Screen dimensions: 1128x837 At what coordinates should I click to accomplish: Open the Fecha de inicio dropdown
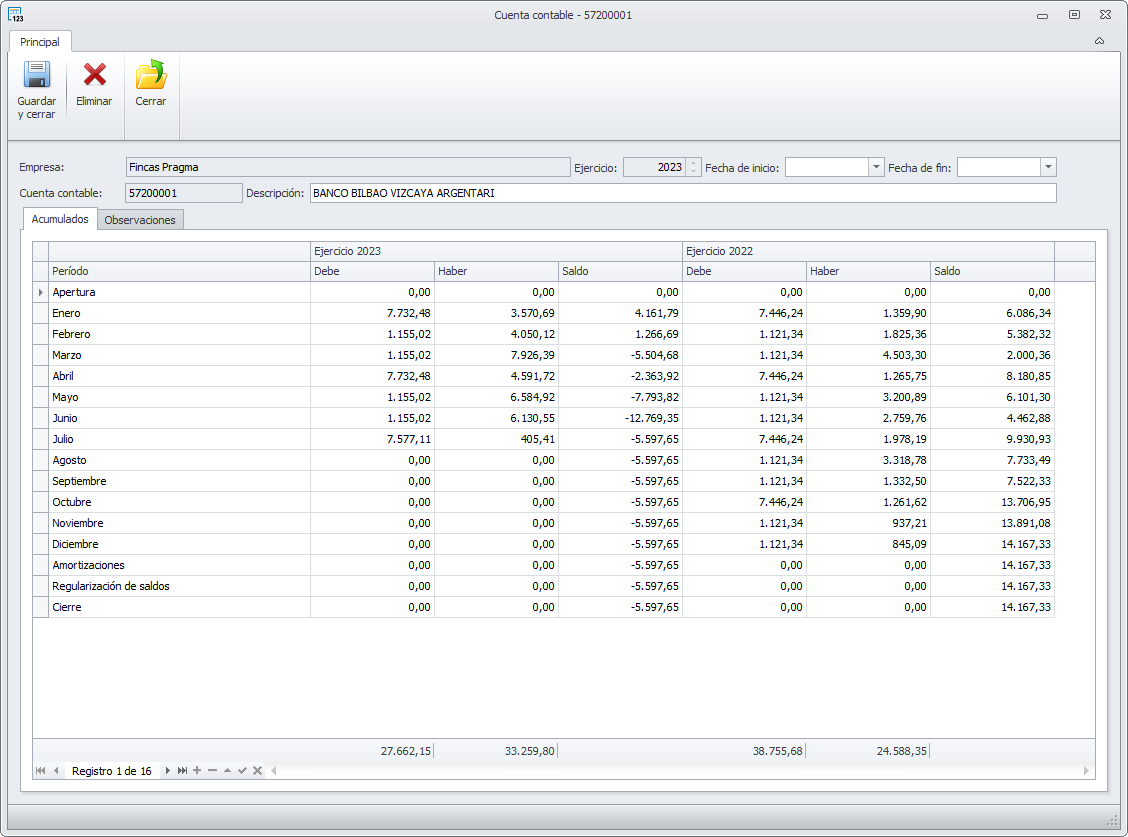click(877, 167)
